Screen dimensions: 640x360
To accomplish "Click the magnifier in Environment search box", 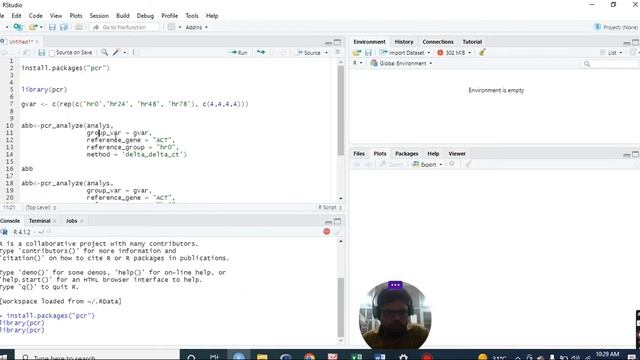I will [x=587, y=64].
